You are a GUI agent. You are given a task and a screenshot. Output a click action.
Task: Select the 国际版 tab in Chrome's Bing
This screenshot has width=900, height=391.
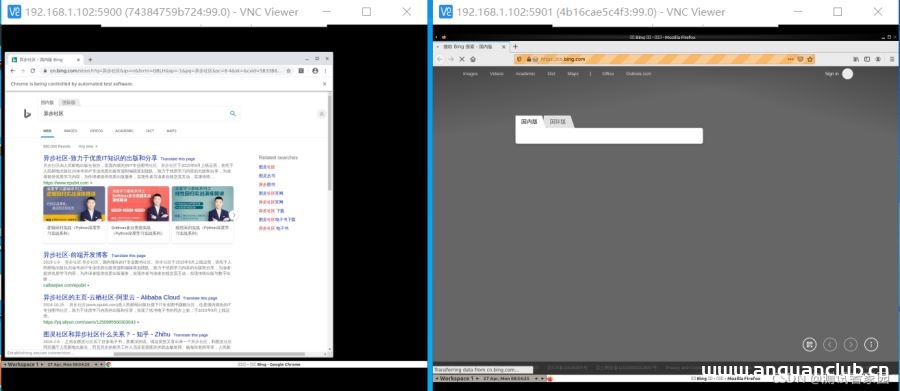click(x=69, y=102)
